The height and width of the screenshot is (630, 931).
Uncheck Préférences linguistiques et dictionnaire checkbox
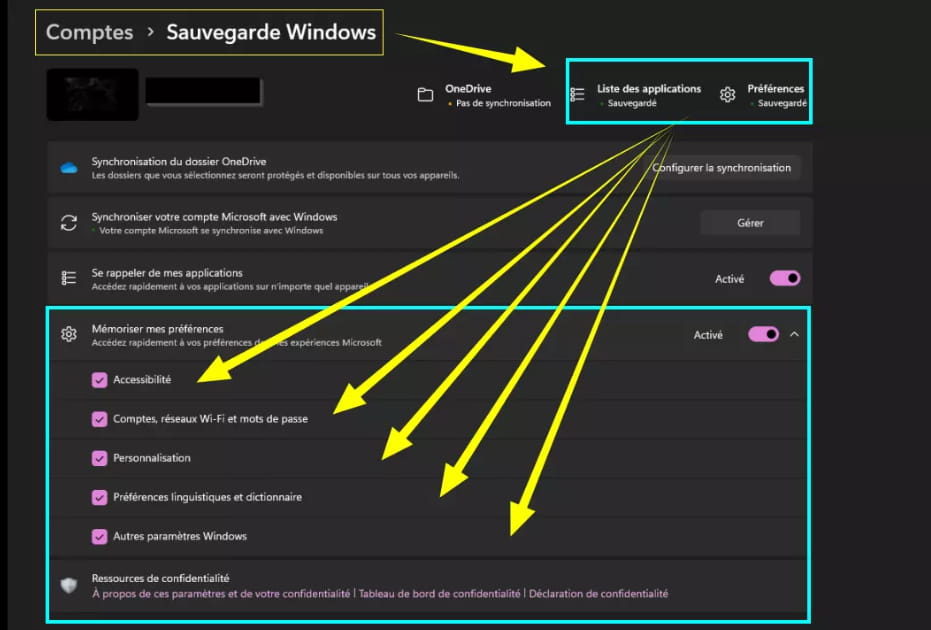point(99,498)
